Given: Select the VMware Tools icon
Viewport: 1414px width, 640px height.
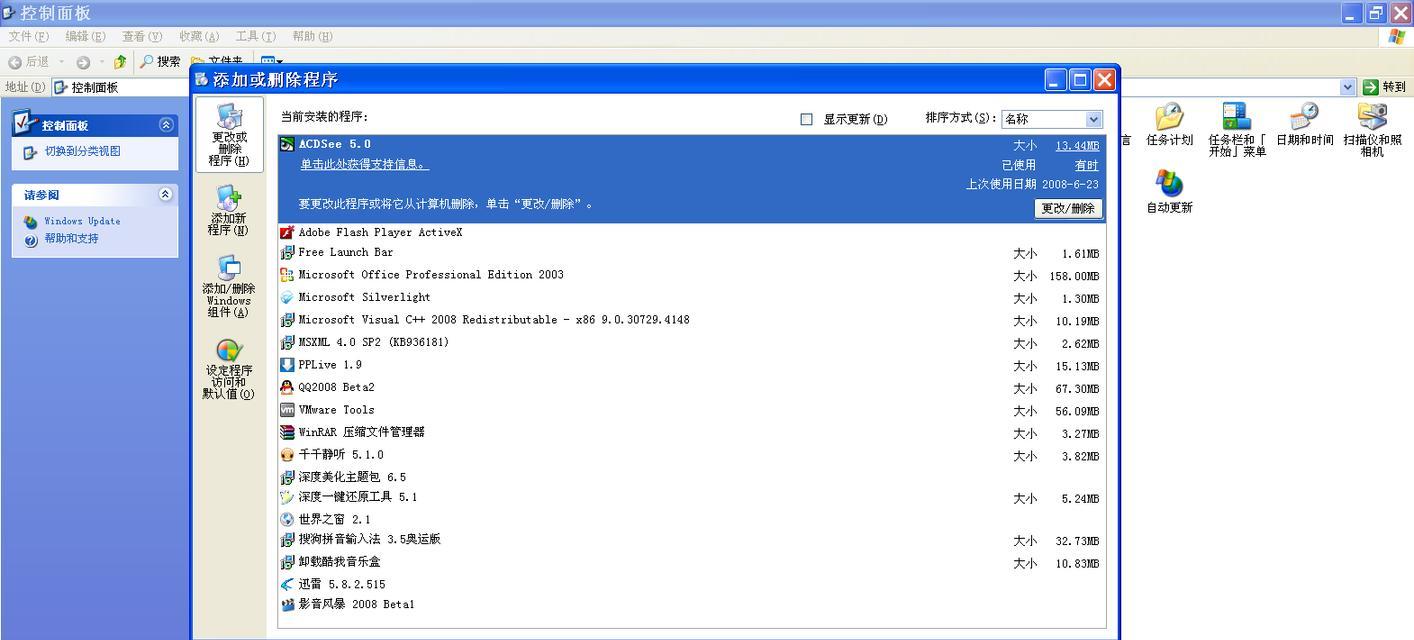Looking at the screenshot, I should (x=287, y=410).
